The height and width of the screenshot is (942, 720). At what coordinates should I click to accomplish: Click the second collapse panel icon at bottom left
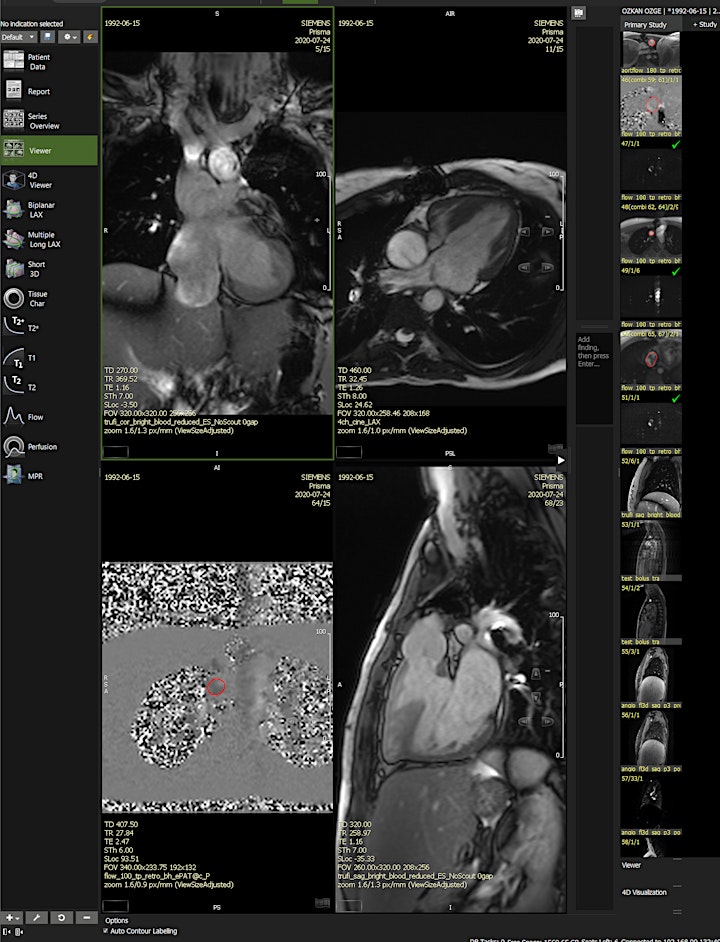19,932
